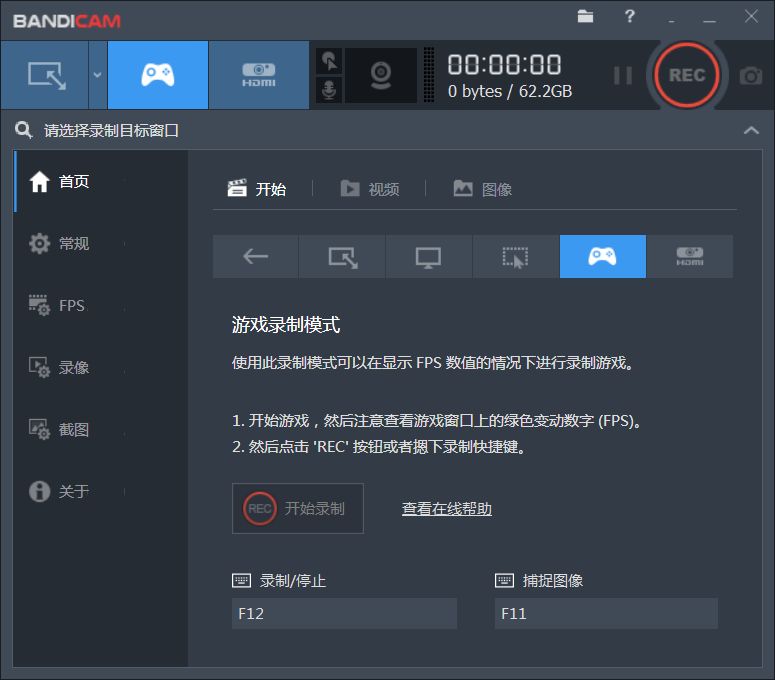Select fullscreen monitor mode icon
This screenshot has width=775, height=680.
click(428, 257)
